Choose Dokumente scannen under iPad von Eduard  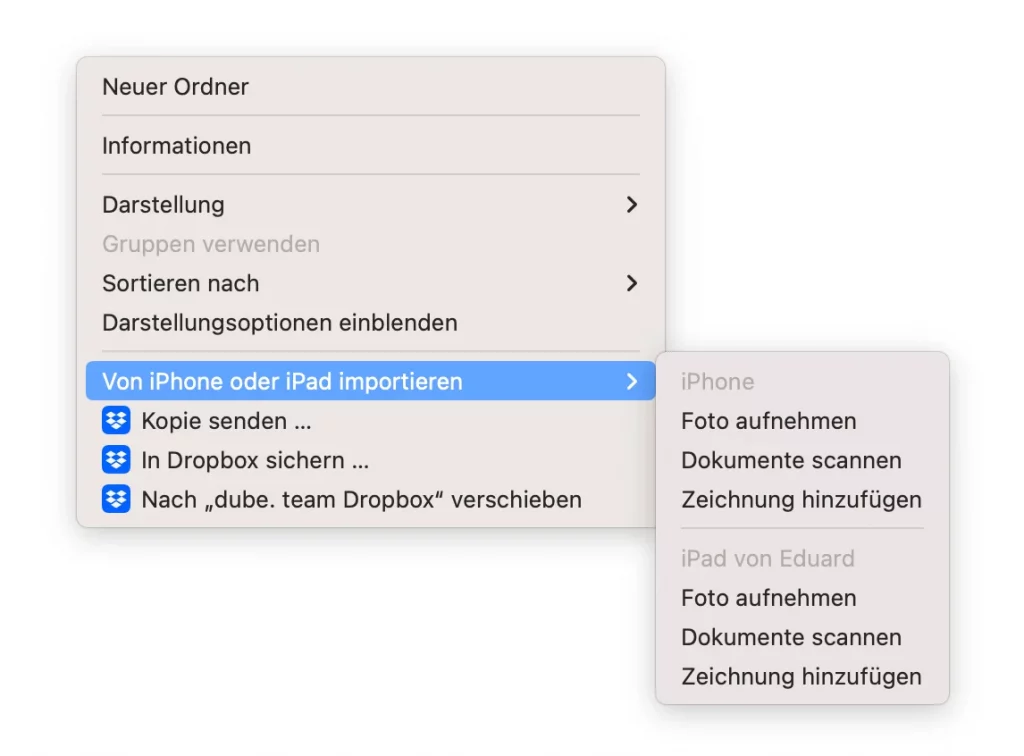pyautogui.click(x=791, y=637)
